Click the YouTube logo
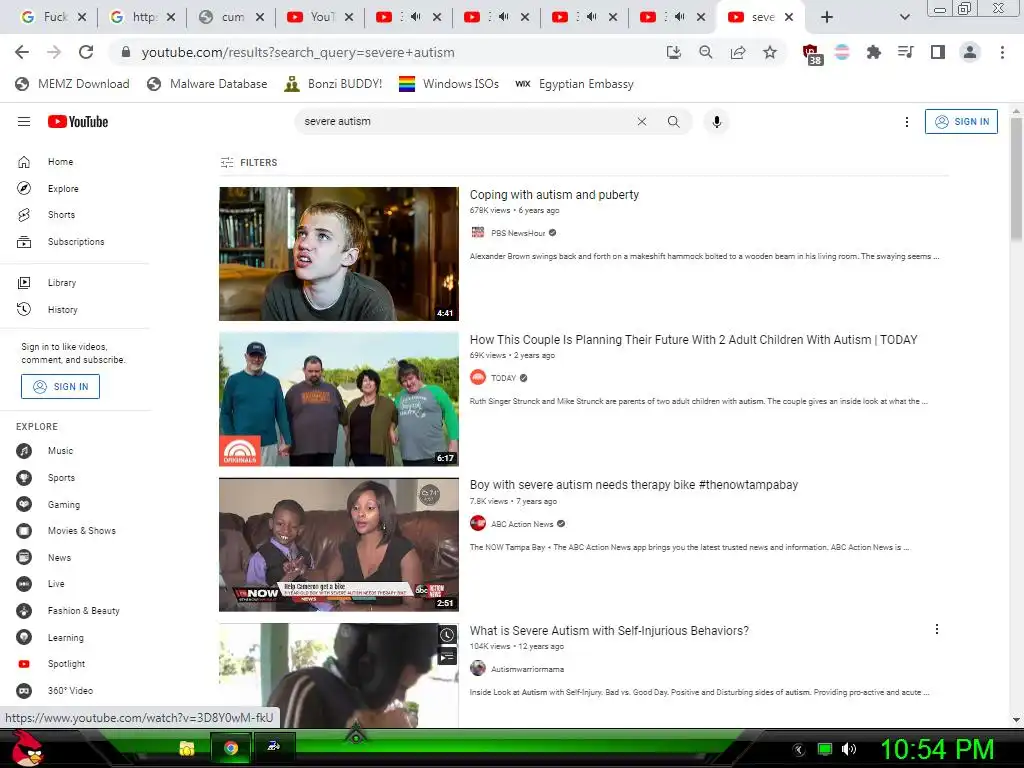Image resolution: width=1024 pixels, height=768 pixels. coord(78,121)
